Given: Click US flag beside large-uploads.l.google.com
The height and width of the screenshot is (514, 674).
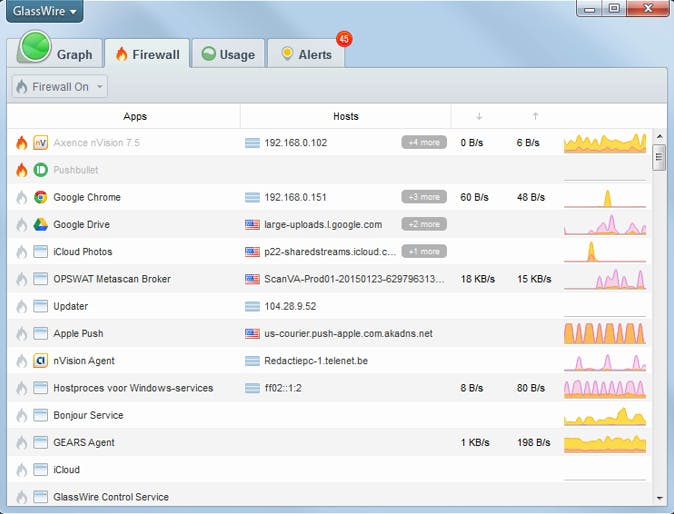Looking at the screenshot, I should pos(252,224).
